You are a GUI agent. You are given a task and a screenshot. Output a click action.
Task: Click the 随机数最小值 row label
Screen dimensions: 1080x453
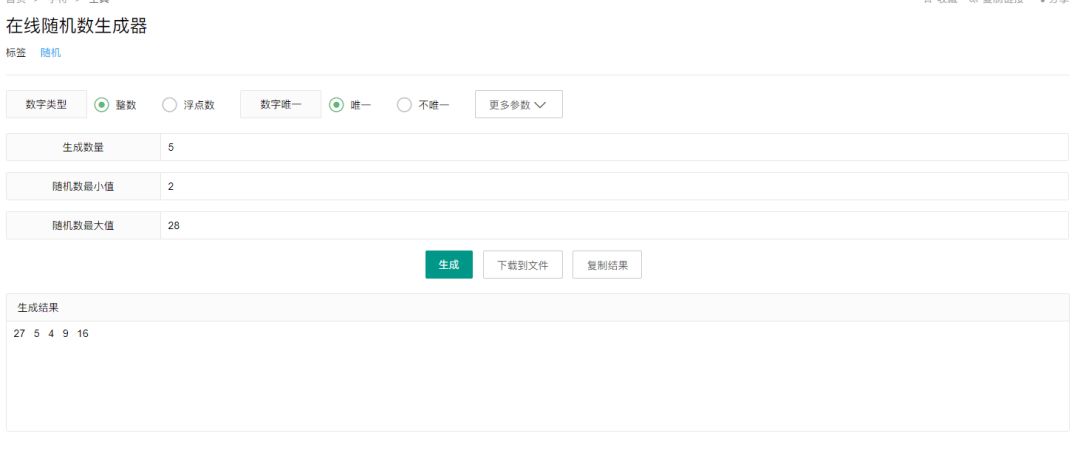click(x=83, y=186)
